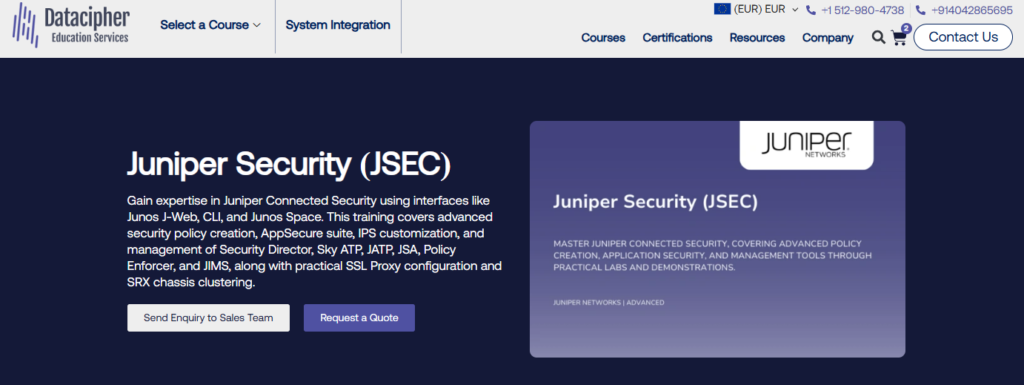Open the Certifications menu

coord(677,38)
